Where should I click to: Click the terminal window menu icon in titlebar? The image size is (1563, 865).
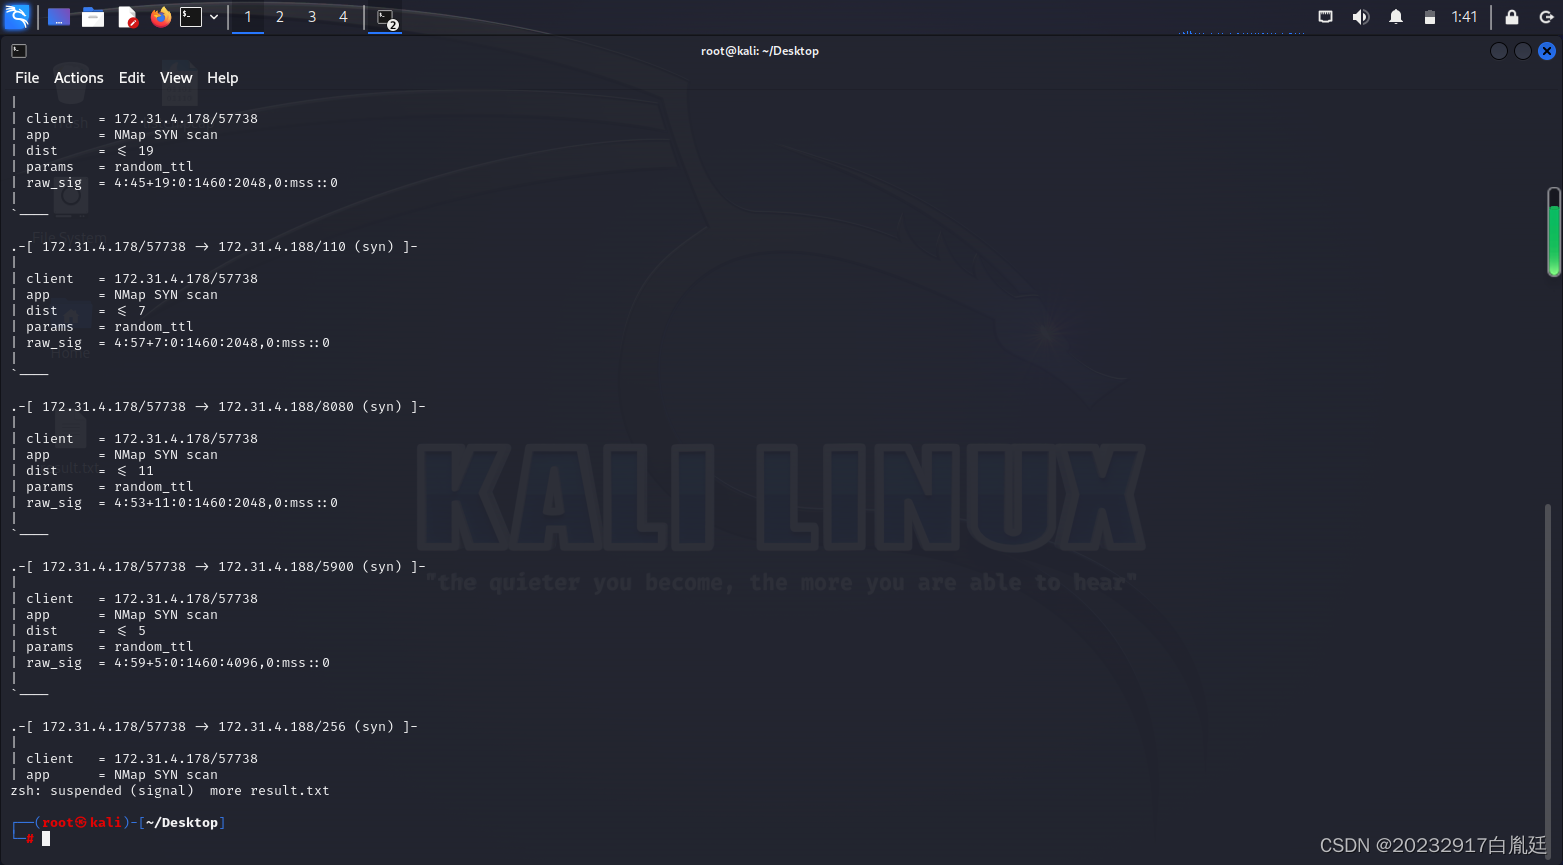point(19,51)
